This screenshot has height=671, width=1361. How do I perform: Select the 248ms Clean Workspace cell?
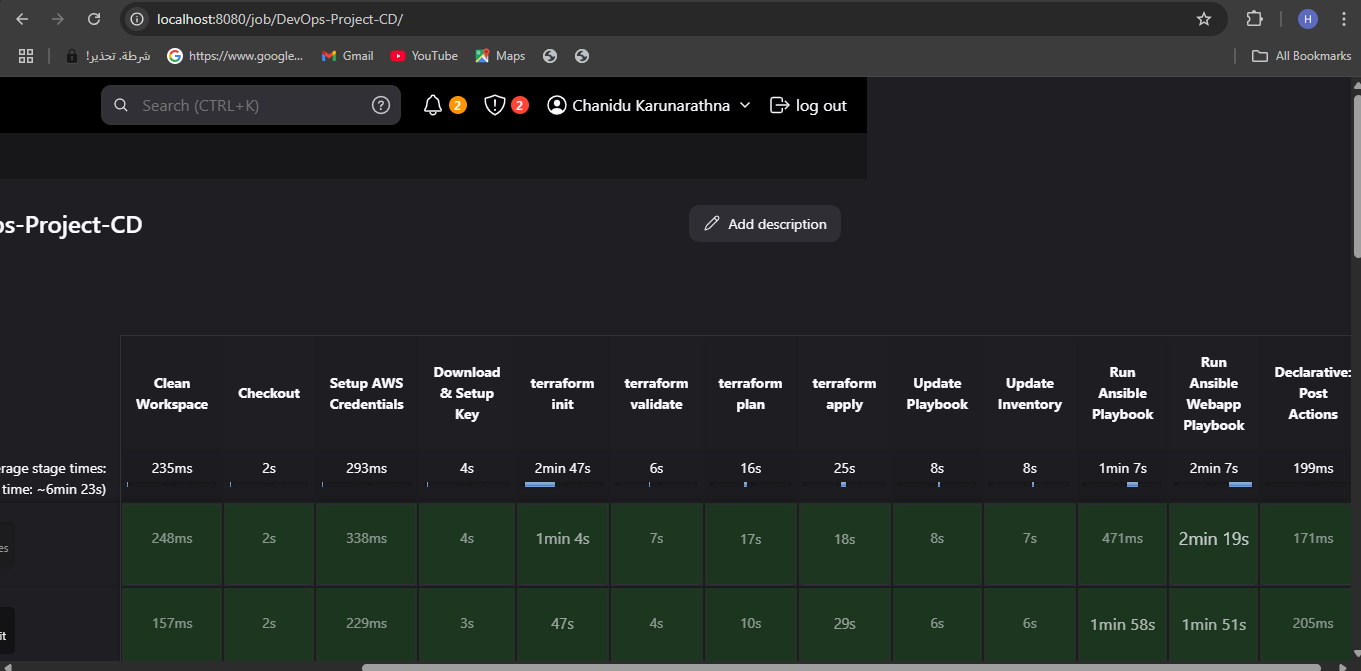[x=172, y=543]
